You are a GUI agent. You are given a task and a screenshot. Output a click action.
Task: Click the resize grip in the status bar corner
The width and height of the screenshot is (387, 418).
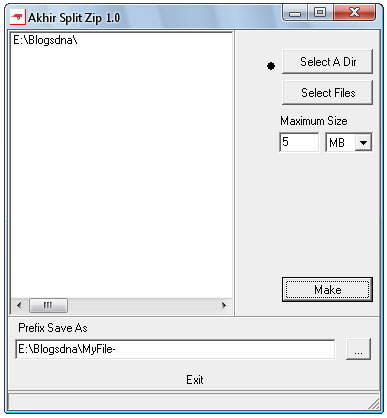pyautogui.click(x=374, y=404)
